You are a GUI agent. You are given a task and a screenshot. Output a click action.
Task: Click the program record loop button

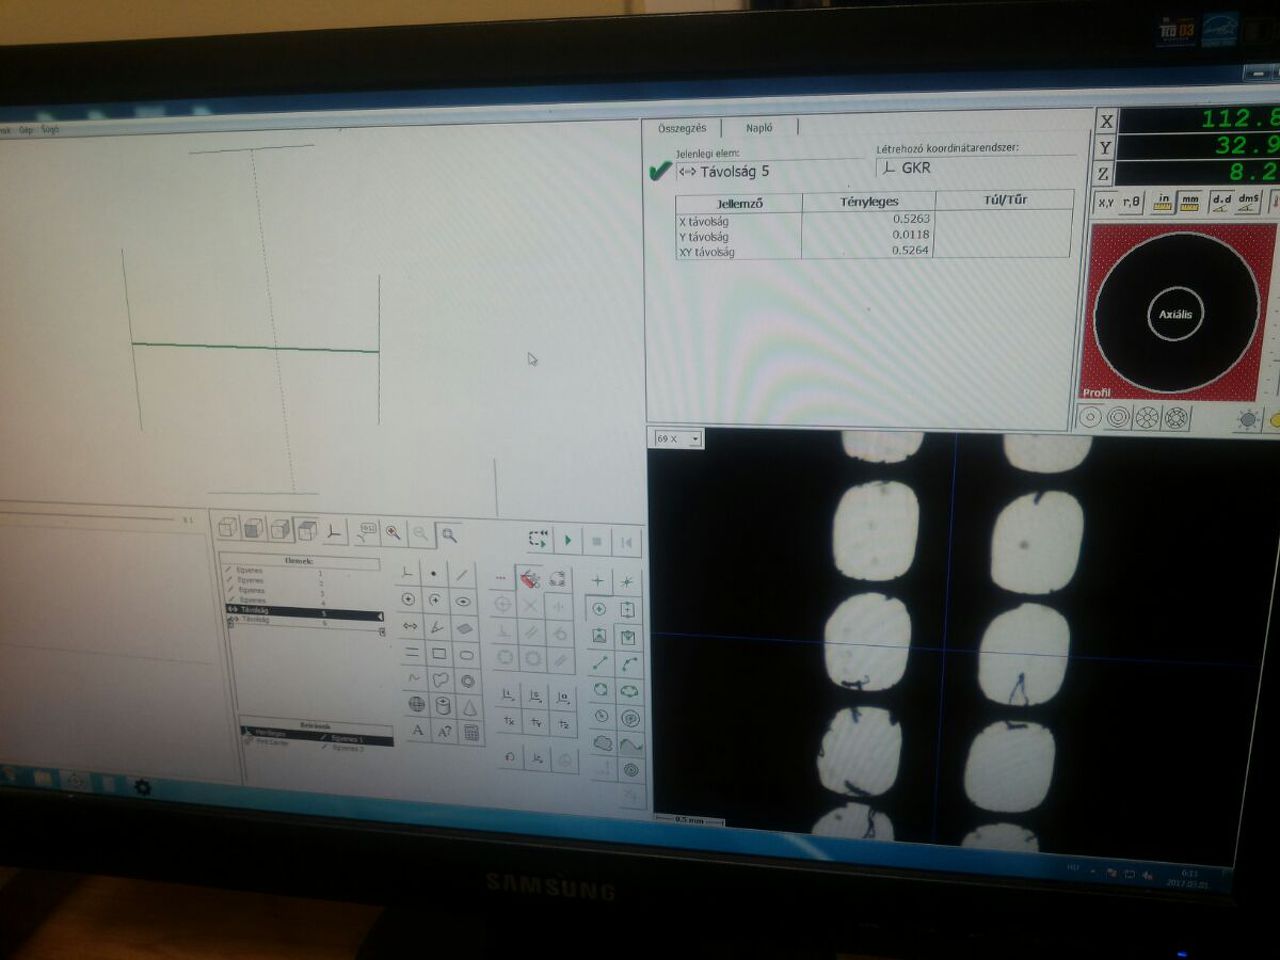(538, 539)
